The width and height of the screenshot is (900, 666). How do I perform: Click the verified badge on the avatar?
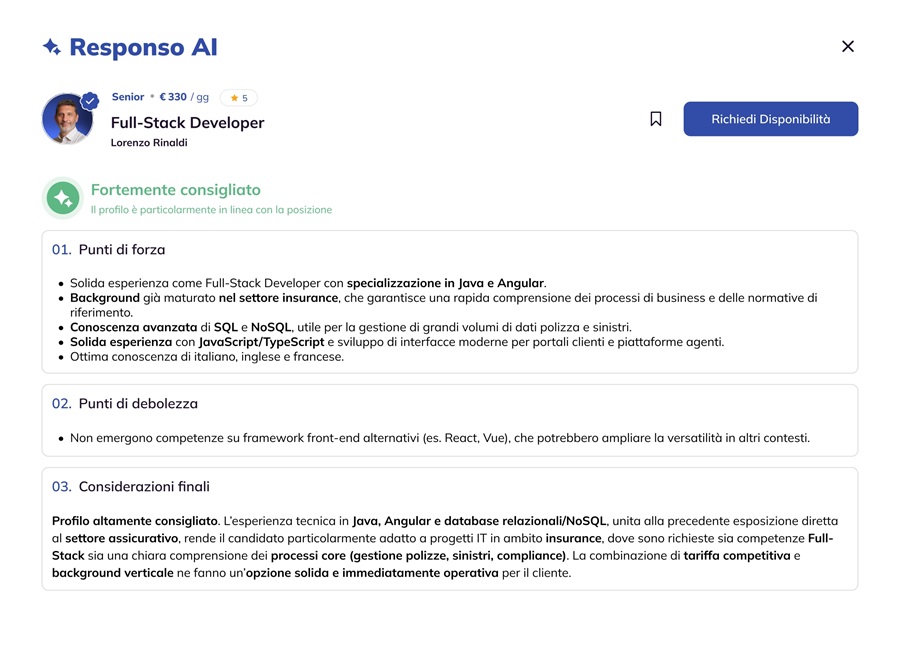coord(90,101)
